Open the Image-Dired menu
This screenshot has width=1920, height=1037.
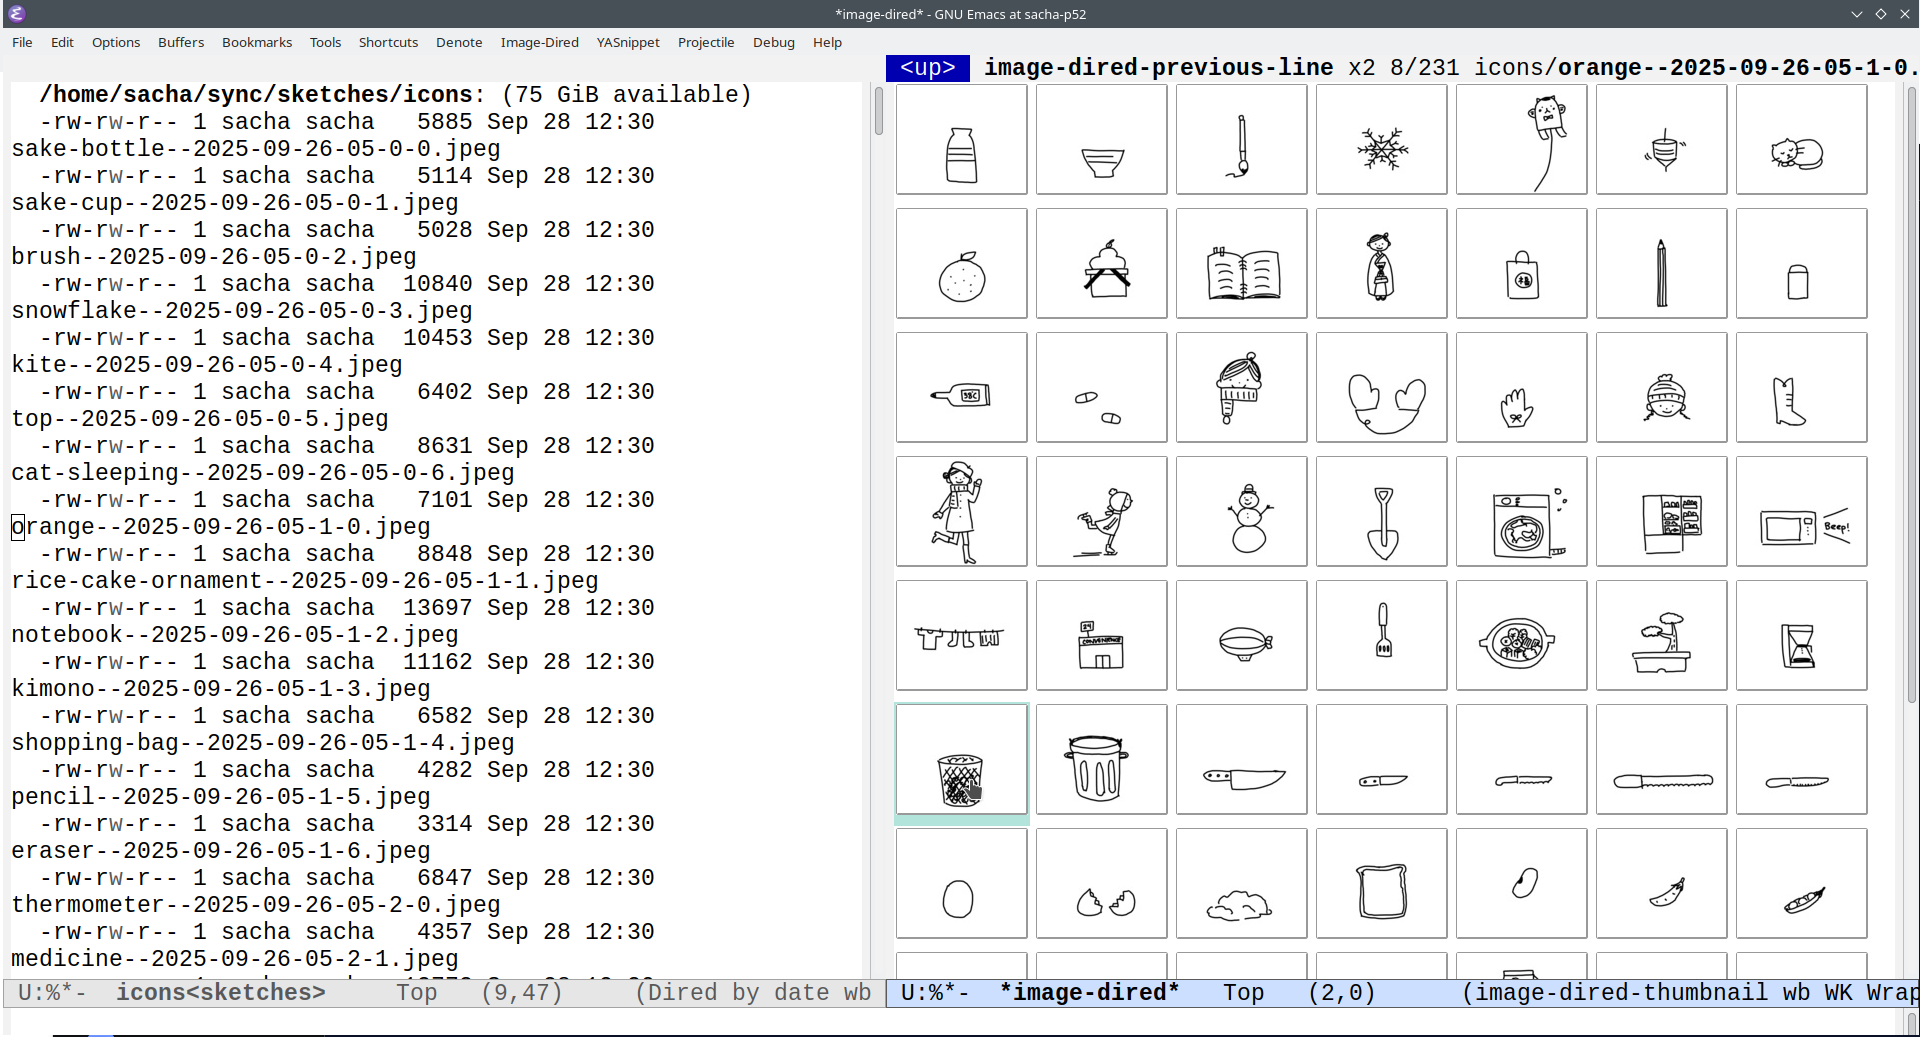click(x=539, y=42)
